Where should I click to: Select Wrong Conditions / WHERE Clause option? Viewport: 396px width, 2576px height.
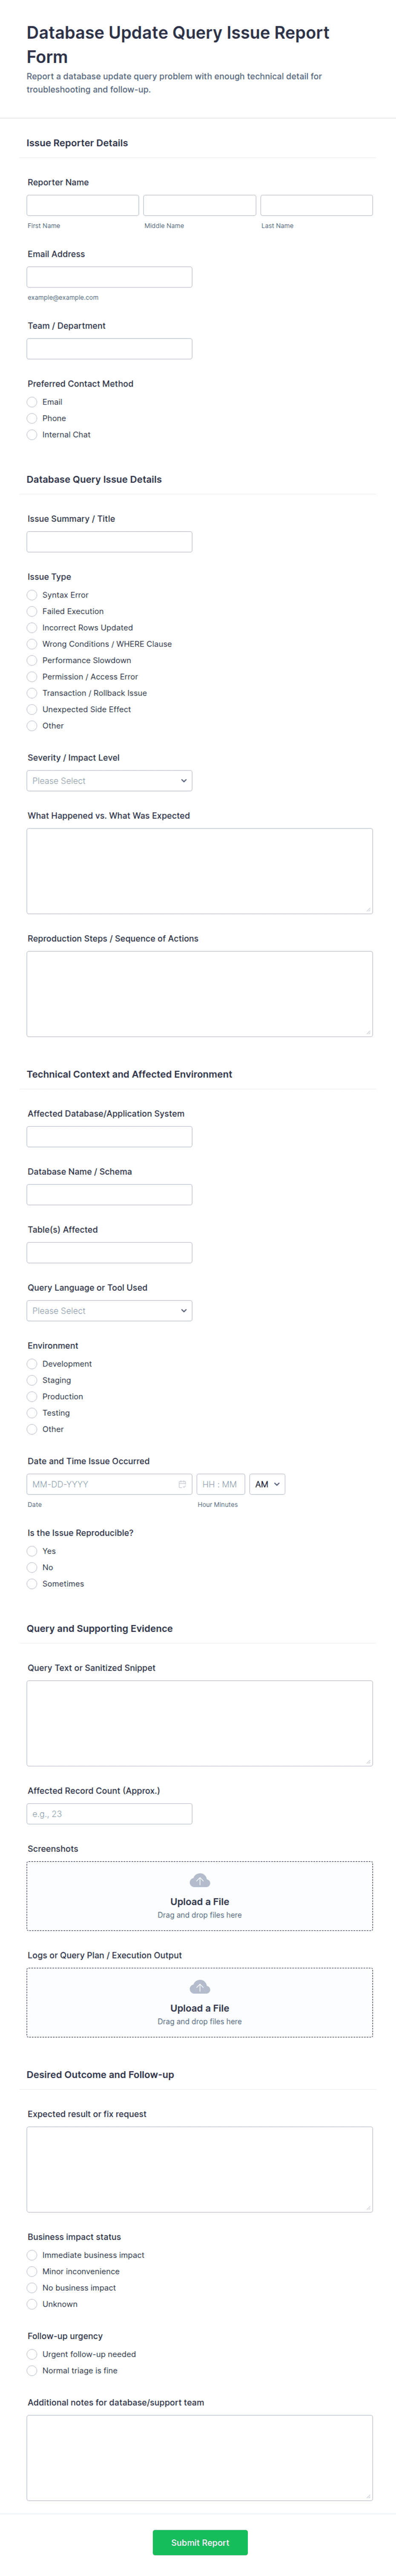(x=32, y=644)
